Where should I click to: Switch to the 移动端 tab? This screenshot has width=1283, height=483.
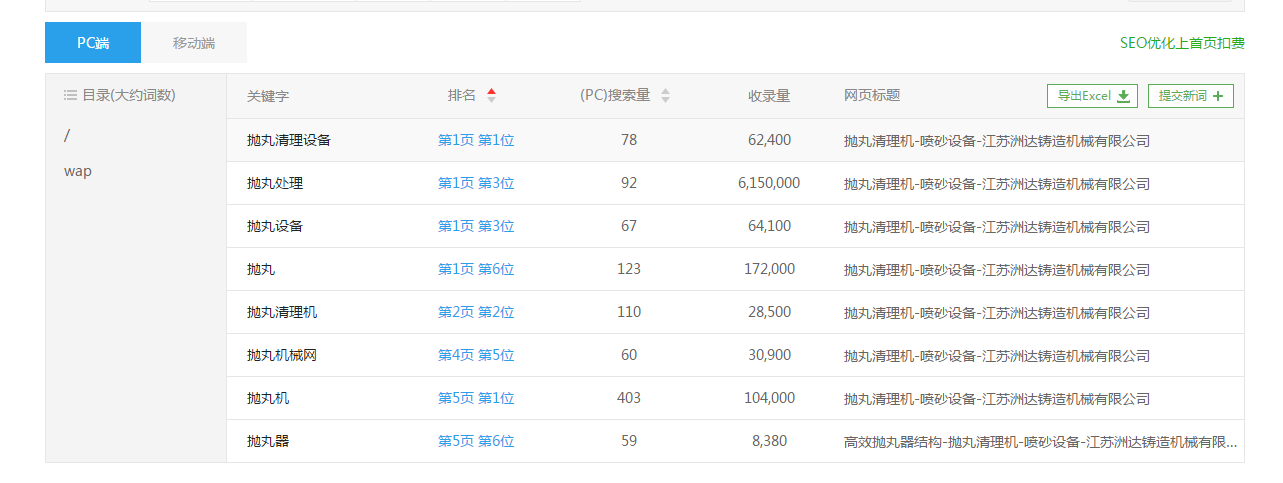[x=194, y=43]
